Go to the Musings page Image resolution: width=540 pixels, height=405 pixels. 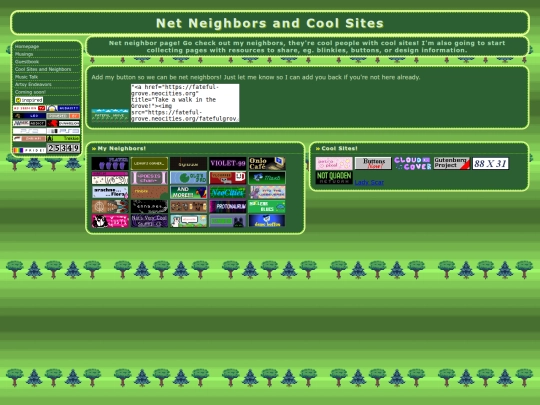tap(24, 54)
